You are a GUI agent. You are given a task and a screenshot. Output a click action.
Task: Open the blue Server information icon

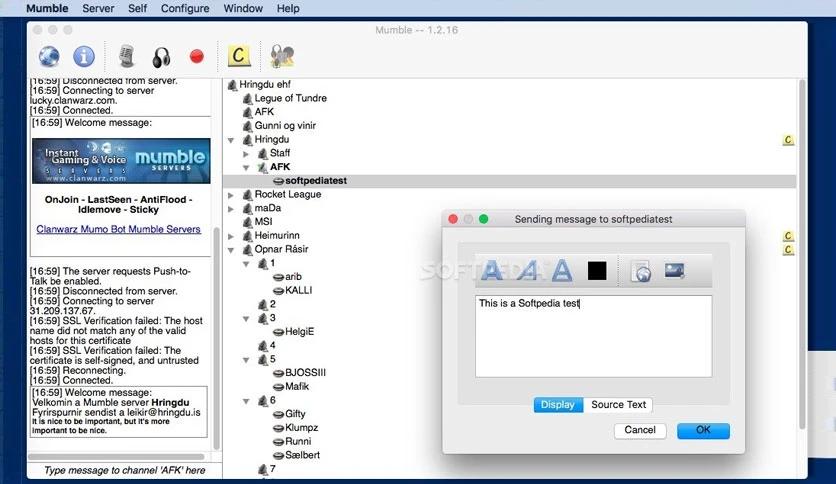84,56
